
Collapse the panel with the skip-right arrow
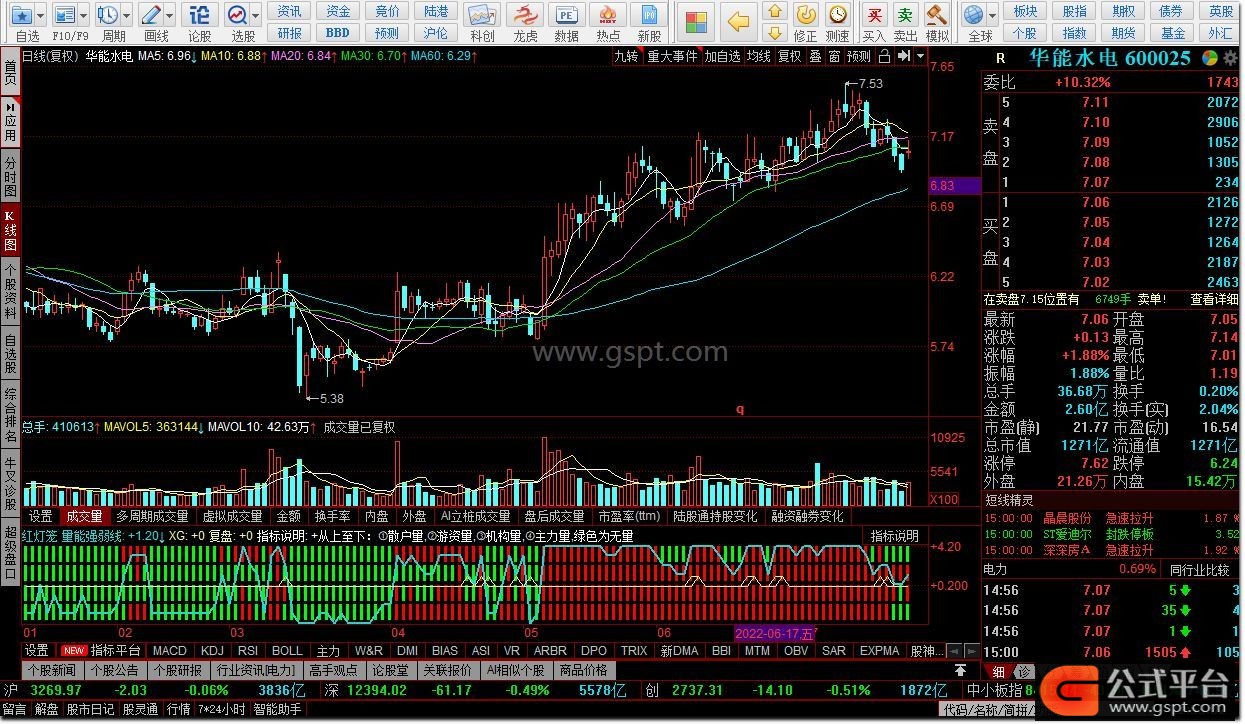tap(904, 57)
